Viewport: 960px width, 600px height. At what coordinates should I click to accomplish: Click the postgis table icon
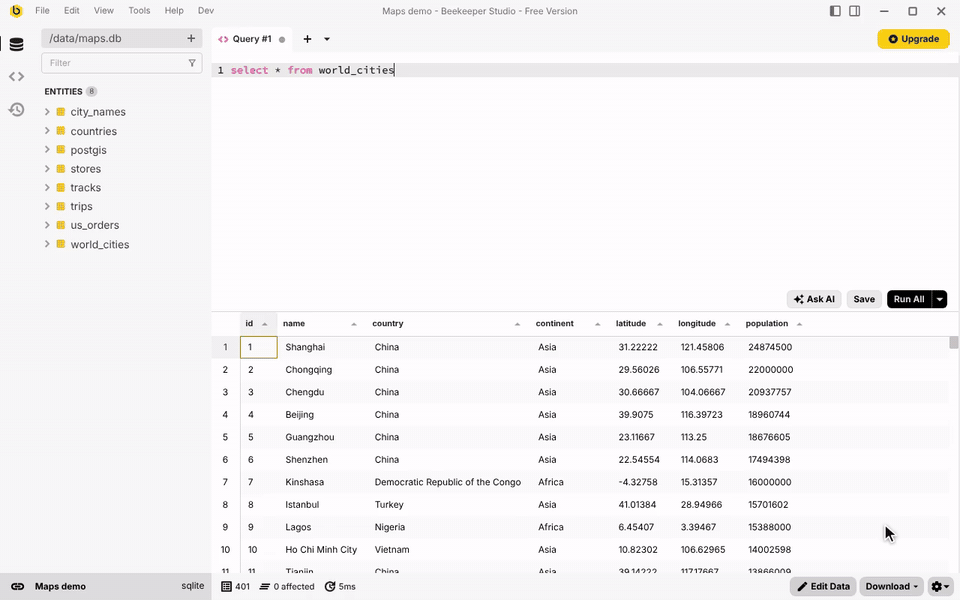(61, 149)
